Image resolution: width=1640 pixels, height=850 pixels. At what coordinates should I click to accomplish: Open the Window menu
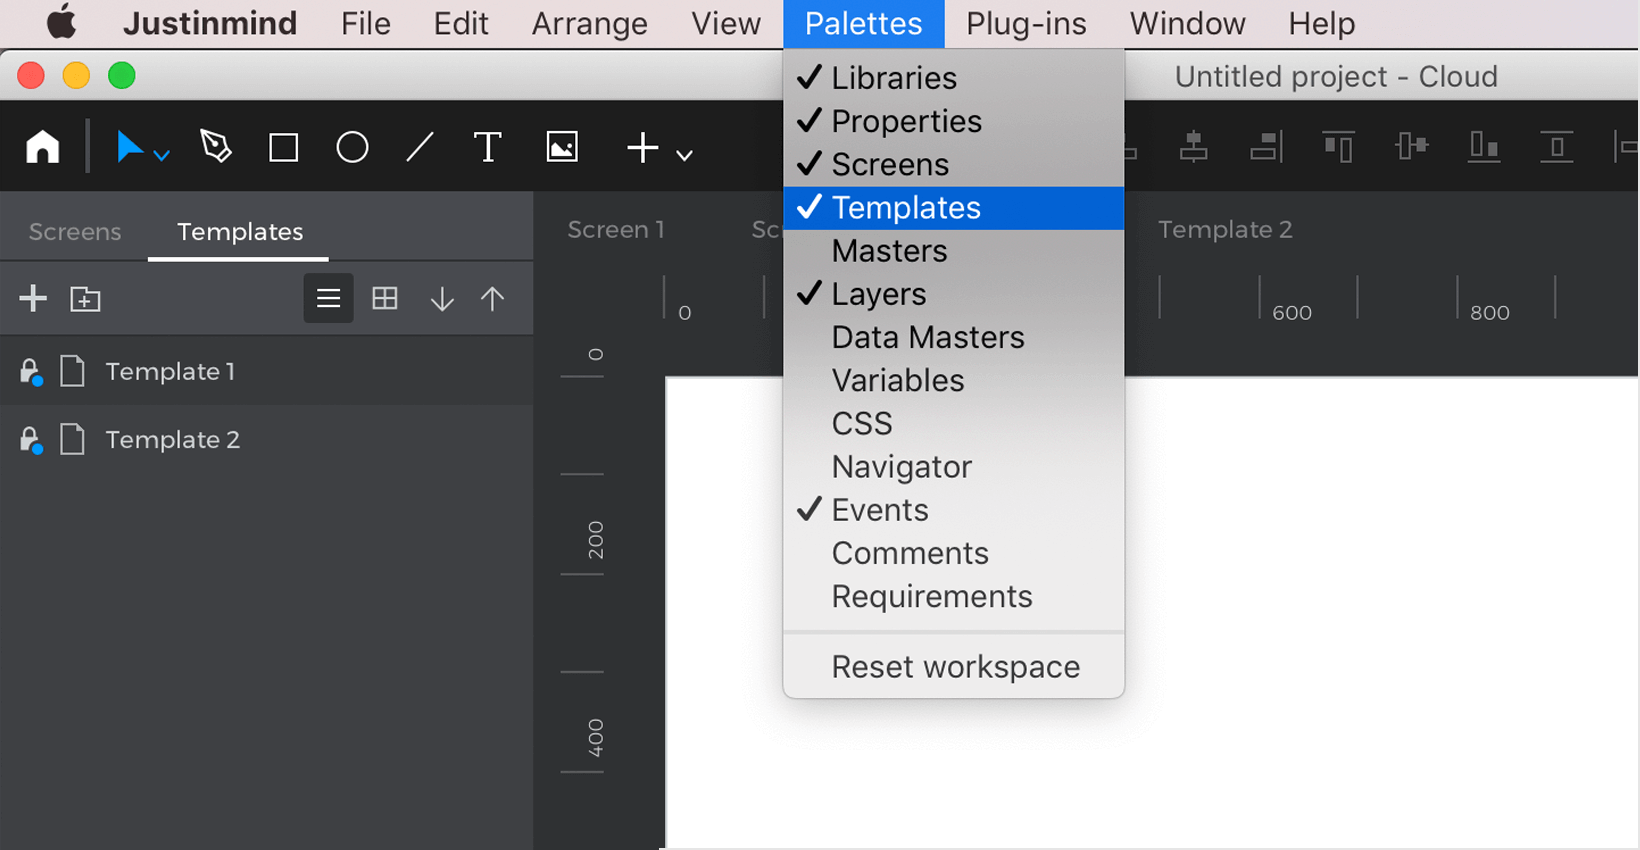click(1188, 23)
